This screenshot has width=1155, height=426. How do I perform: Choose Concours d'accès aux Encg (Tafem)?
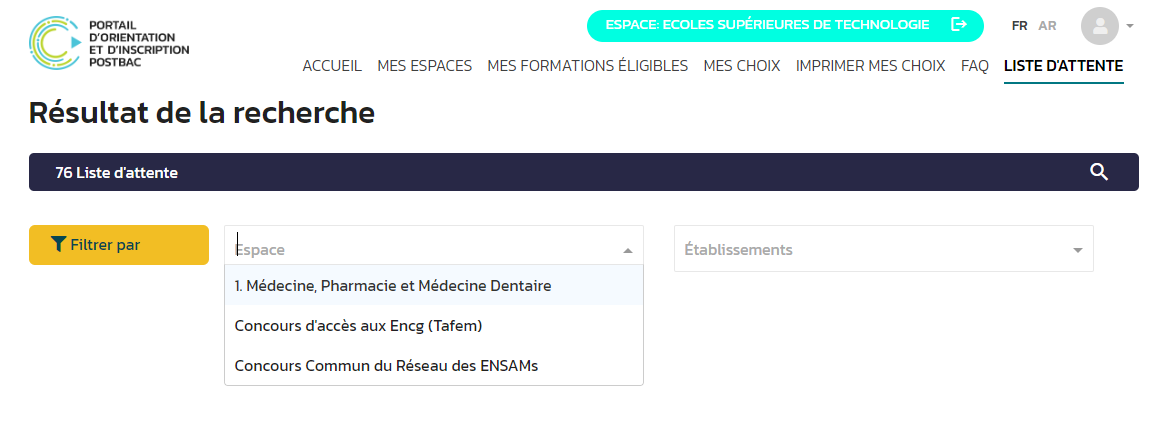pyautogui.click(x=359, y=325)
